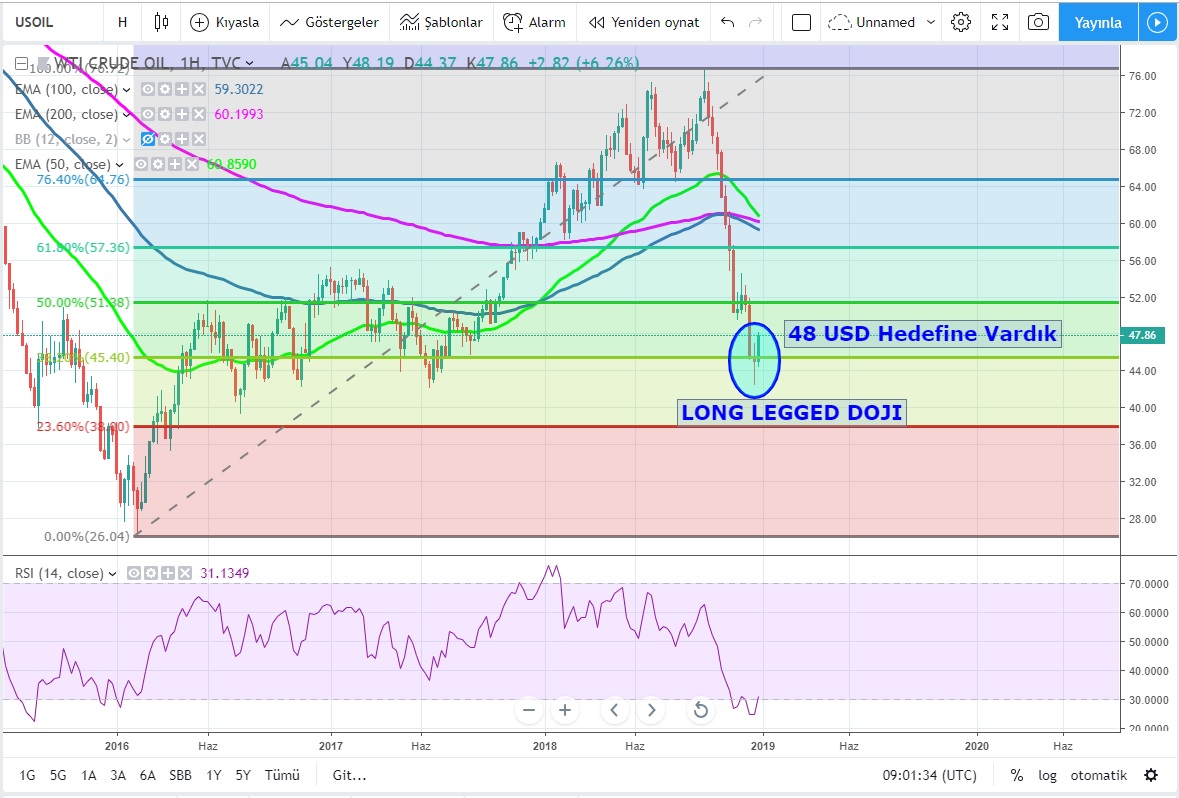The height and width of the screenshot is (798, 1179).
Task: Open the H timeframe interval selector
Action: (123, 22)
